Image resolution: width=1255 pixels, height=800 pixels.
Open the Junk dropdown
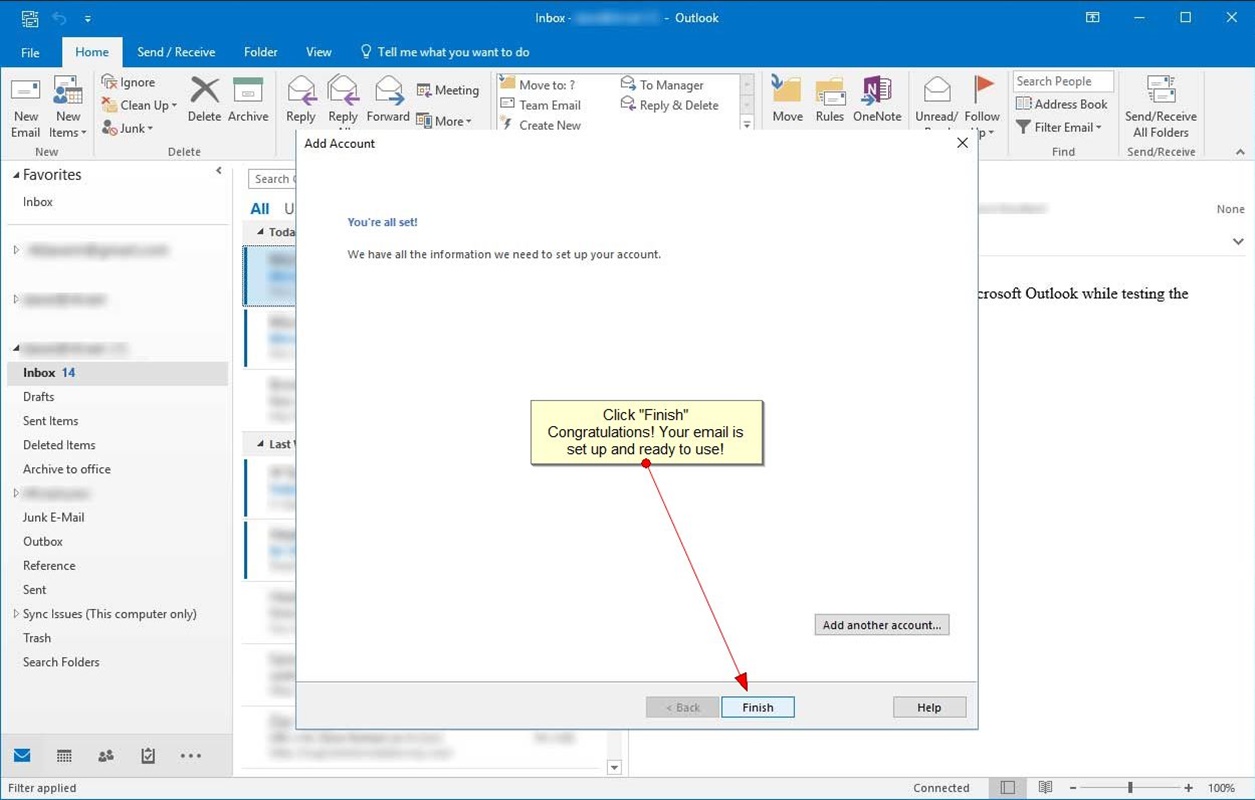coord(127,128)
